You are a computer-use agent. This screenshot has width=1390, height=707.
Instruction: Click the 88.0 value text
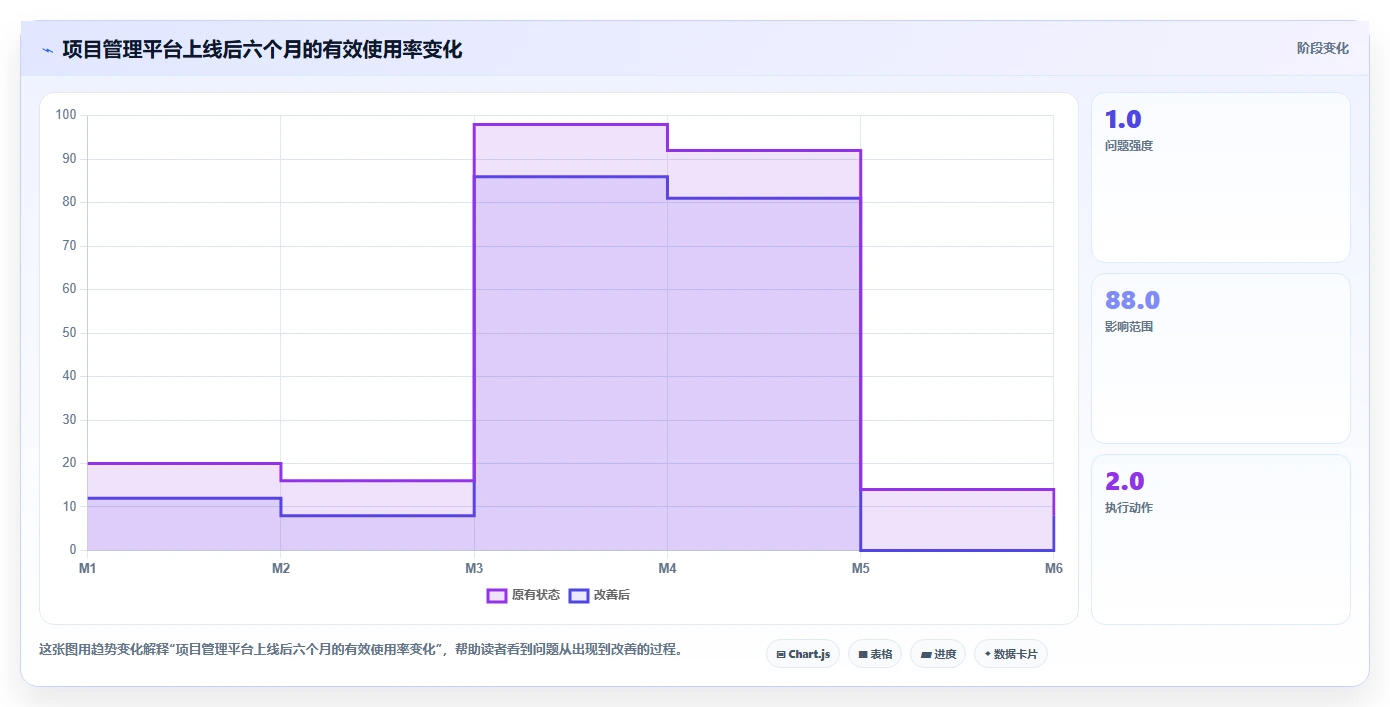(1132, 300)
